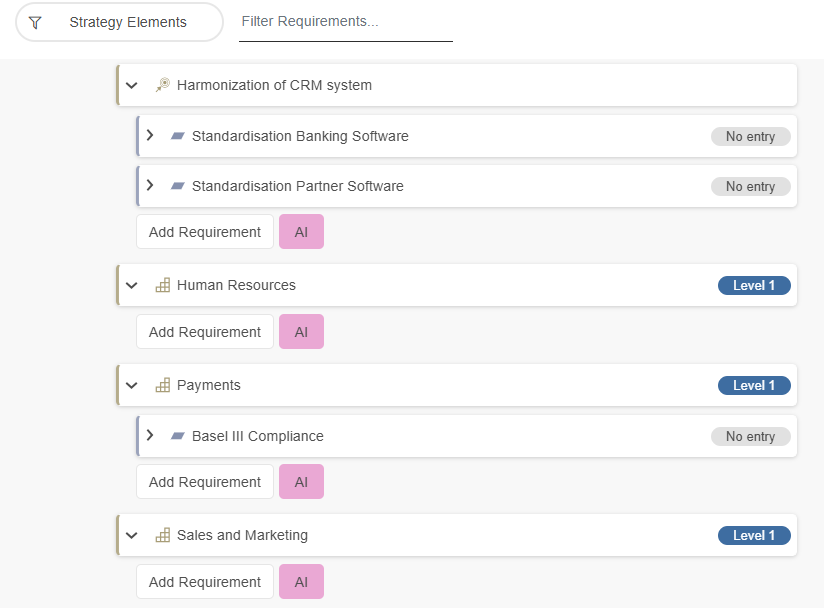Click No entry badge on Basel III Compliance
This screenshot has height=608, width=824.
click(x=750, y=436)
